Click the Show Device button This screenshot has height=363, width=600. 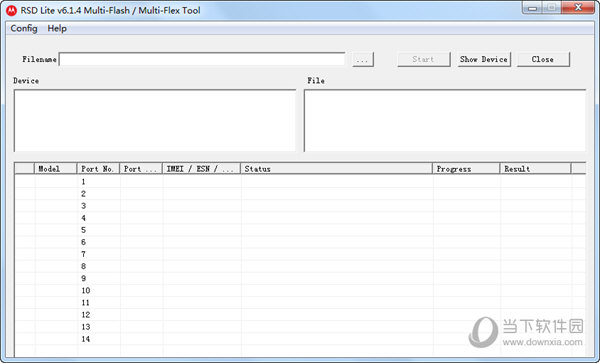[x=484, y=59]
